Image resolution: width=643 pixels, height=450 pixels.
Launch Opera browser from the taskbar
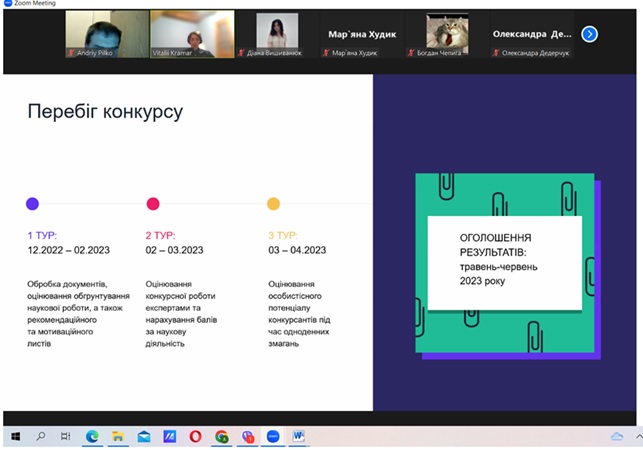(x=195, y=436)
